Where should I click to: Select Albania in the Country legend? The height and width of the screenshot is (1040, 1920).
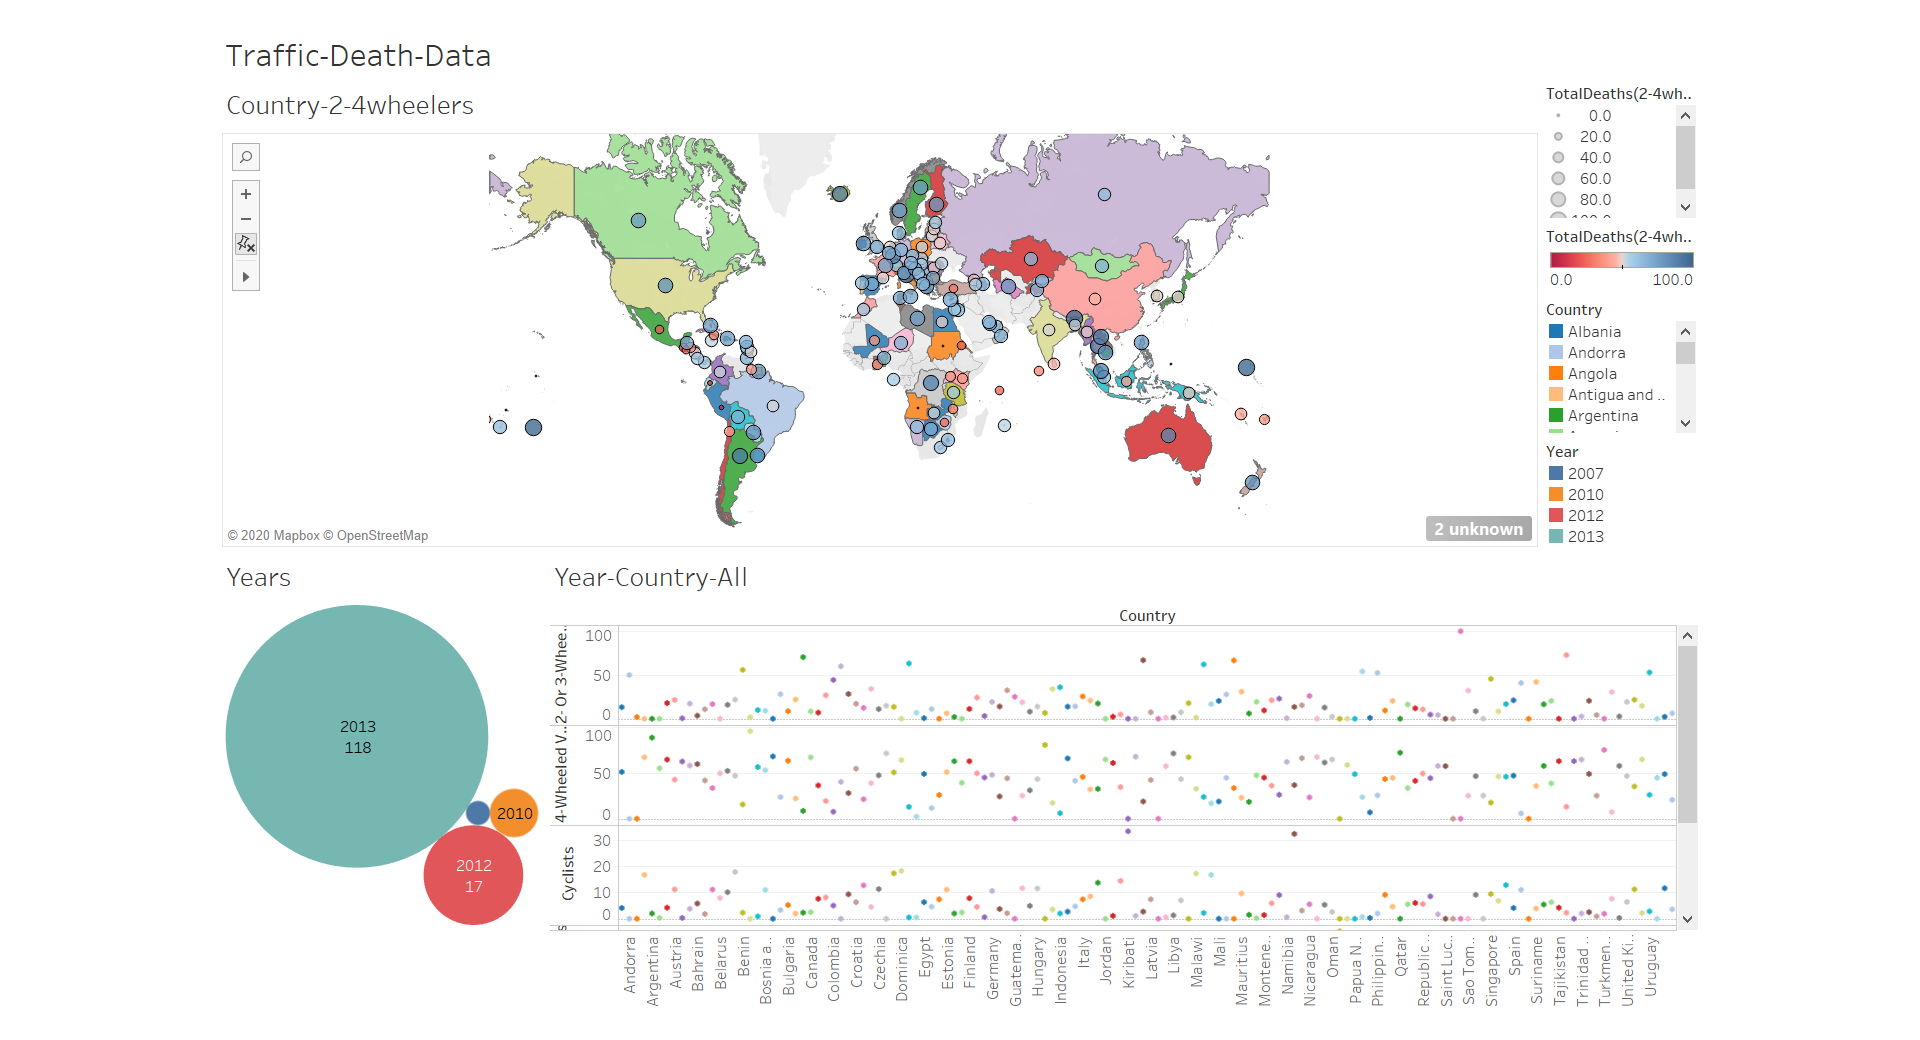tap(1594, 331)
